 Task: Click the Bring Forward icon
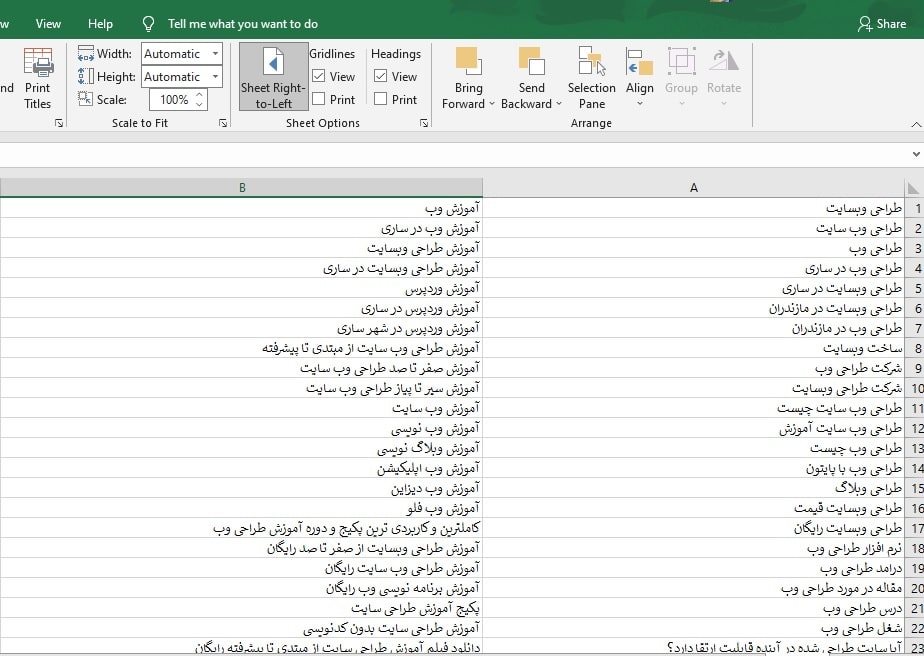tap(469, 61)
